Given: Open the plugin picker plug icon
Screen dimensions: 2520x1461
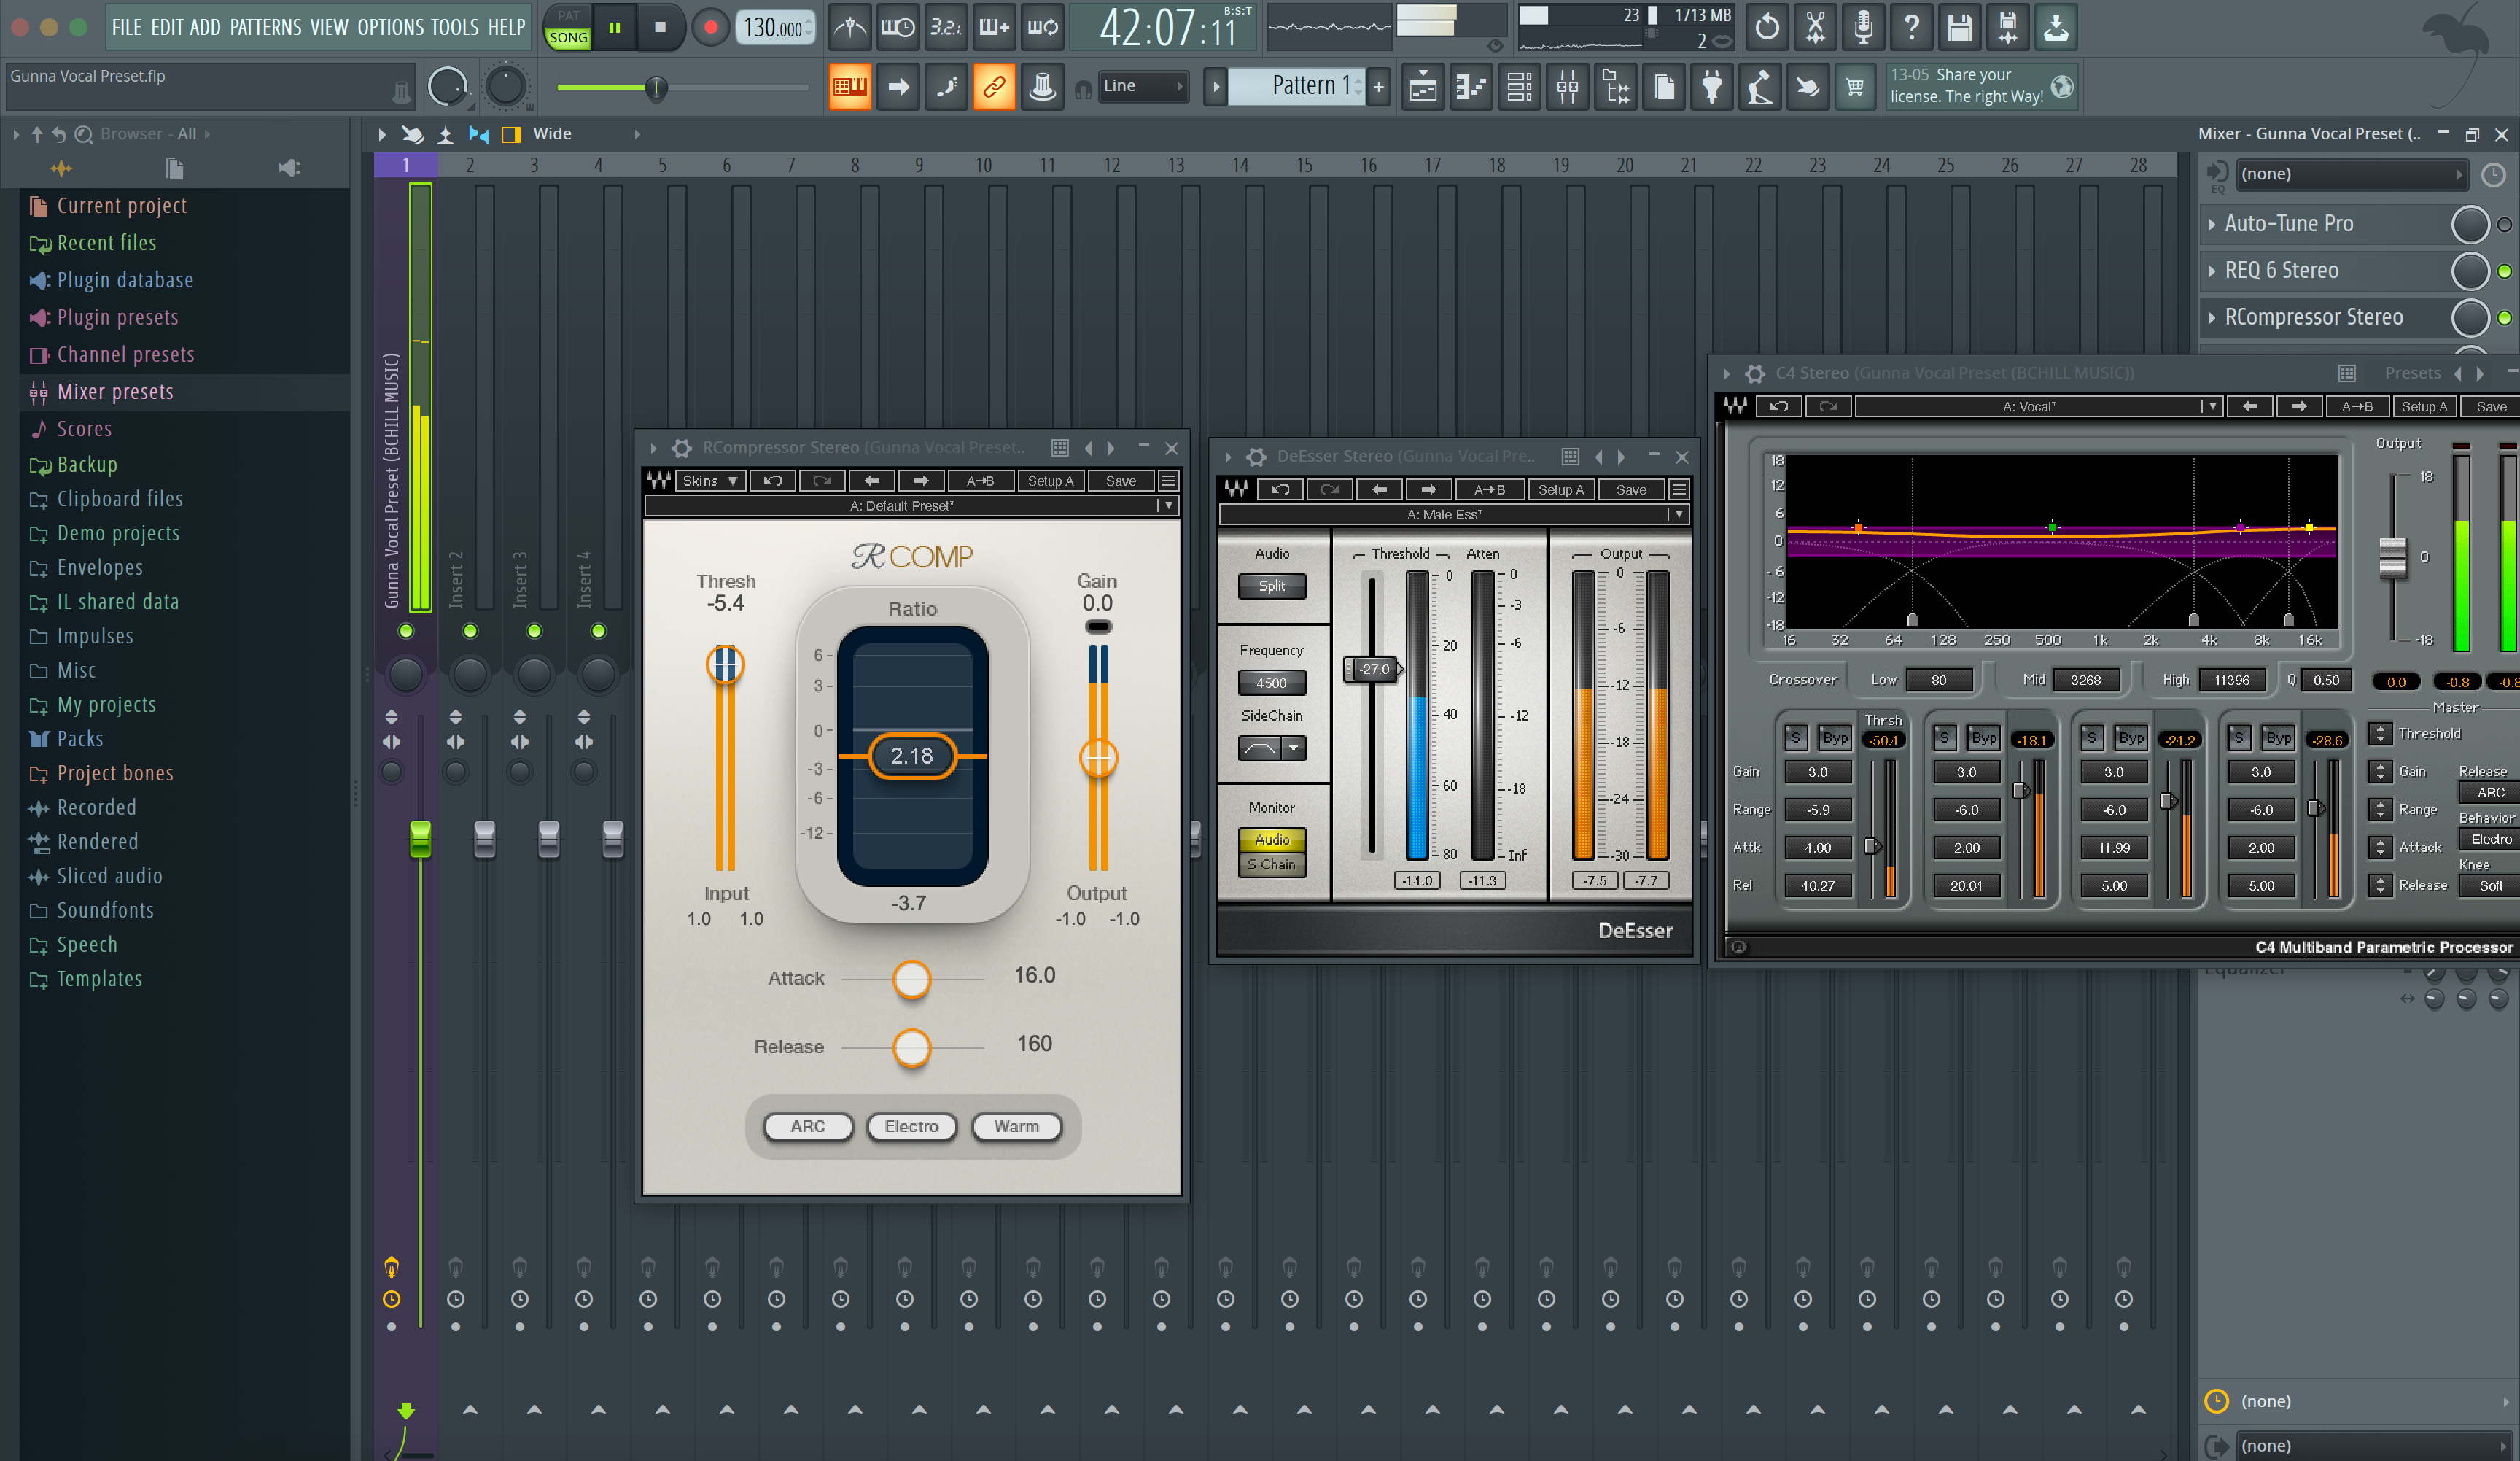Looking at the screenshot, I should [1711, 87].
